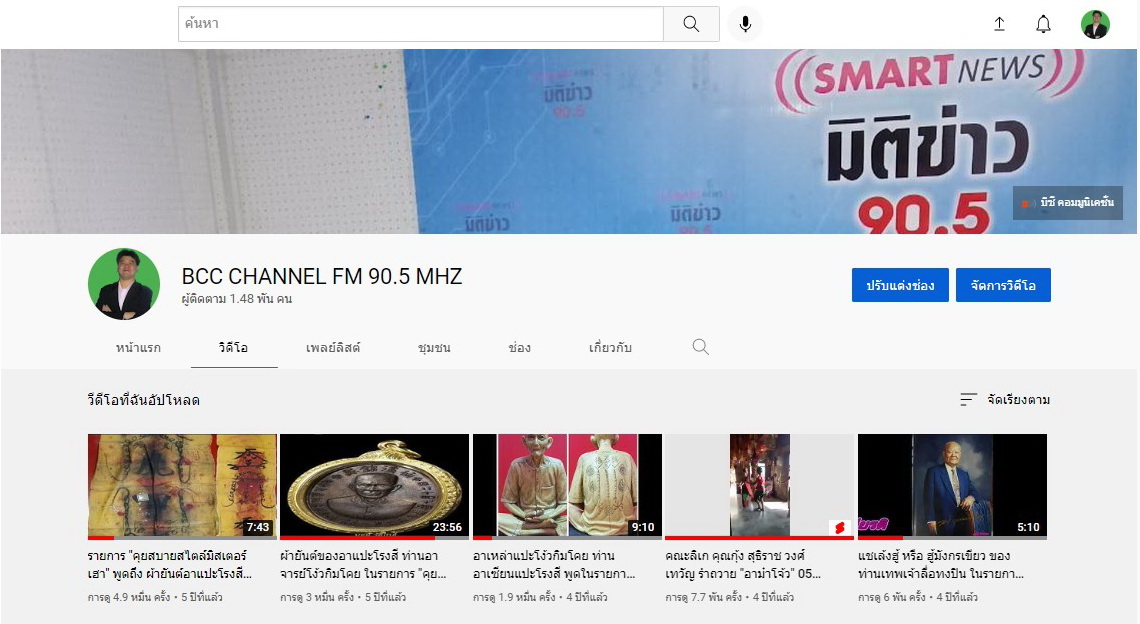Open title ผ้ายันต์ของอาแปะโรงสี
Viewport: 1140px width, 624px height.
tap(363, 564)
